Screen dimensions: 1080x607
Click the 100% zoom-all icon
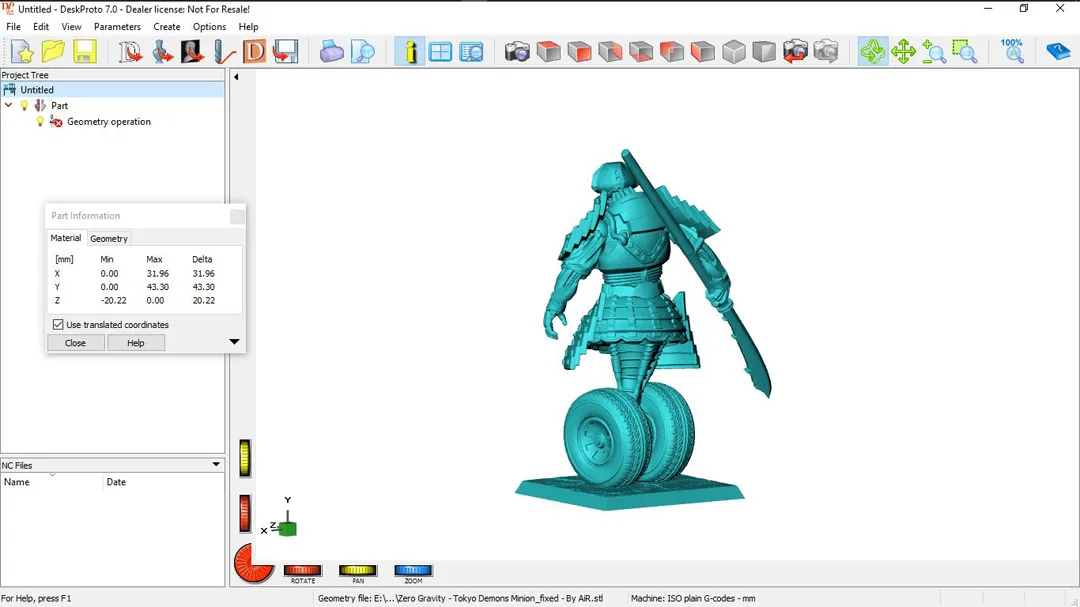[x=1012, y=52]
